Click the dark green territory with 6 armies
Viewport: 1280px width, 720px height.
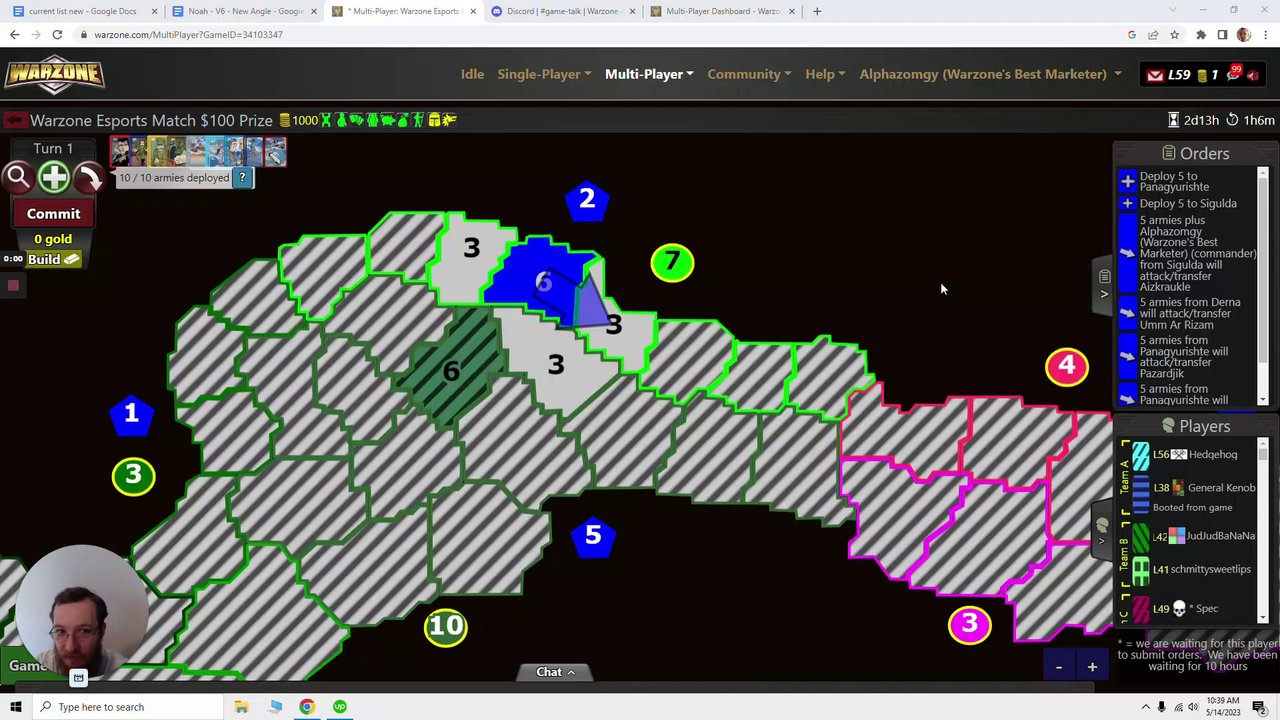tap(452, 370)
